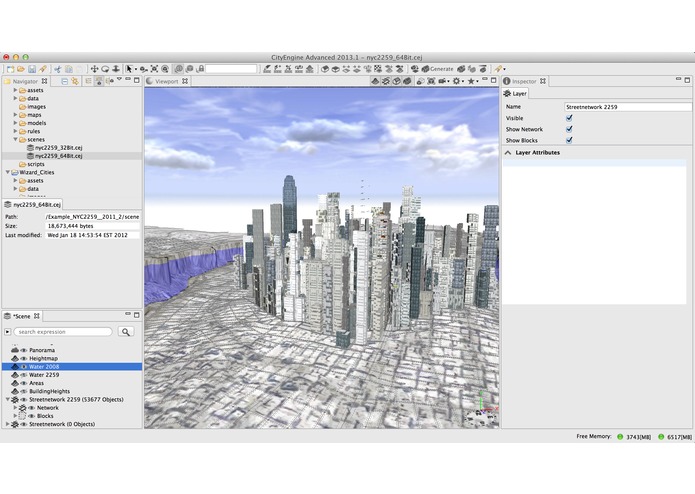Click the Cut scissors toolbar icon
The image size is (695, 494).
[58, 69]
